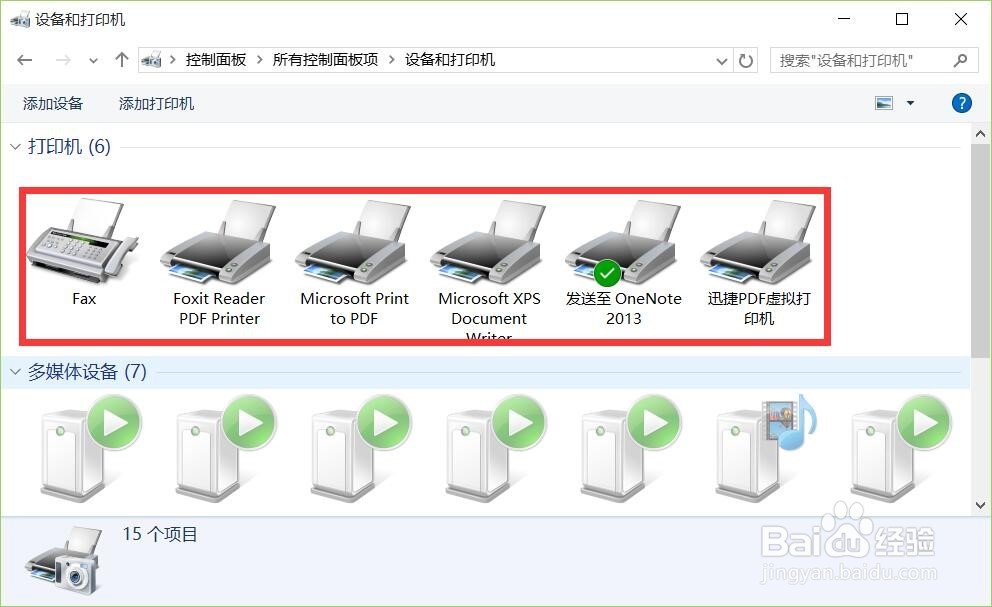Open the address bar history dropdown
992x607 pixels.
click(721, 61)
